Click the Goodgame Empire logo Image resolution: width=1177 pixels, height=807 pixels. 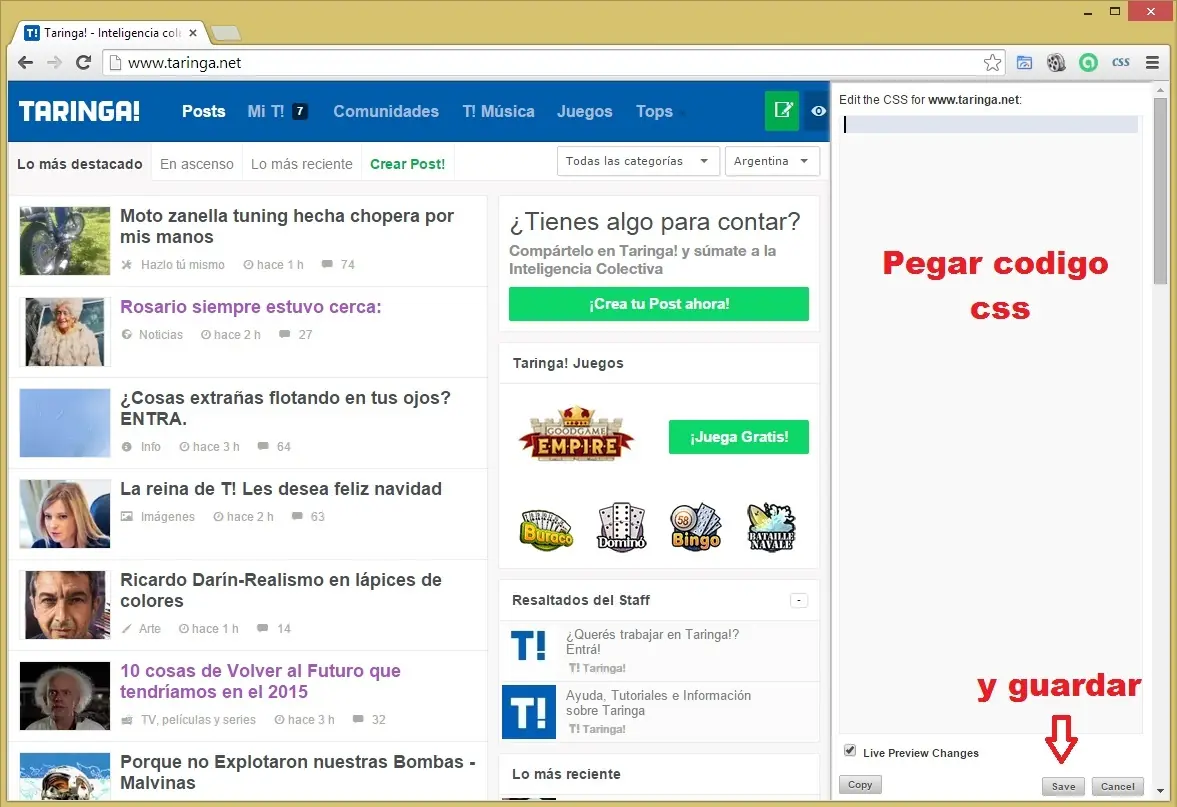pos(576,434)
